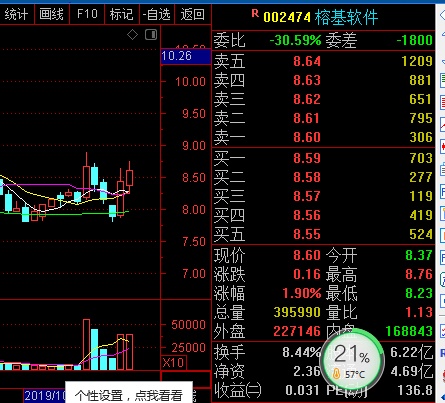Viewport: 445px width, 403px height.
Task: Click 涨幅 percentage 1.90%
Action: tap(302, 293)
